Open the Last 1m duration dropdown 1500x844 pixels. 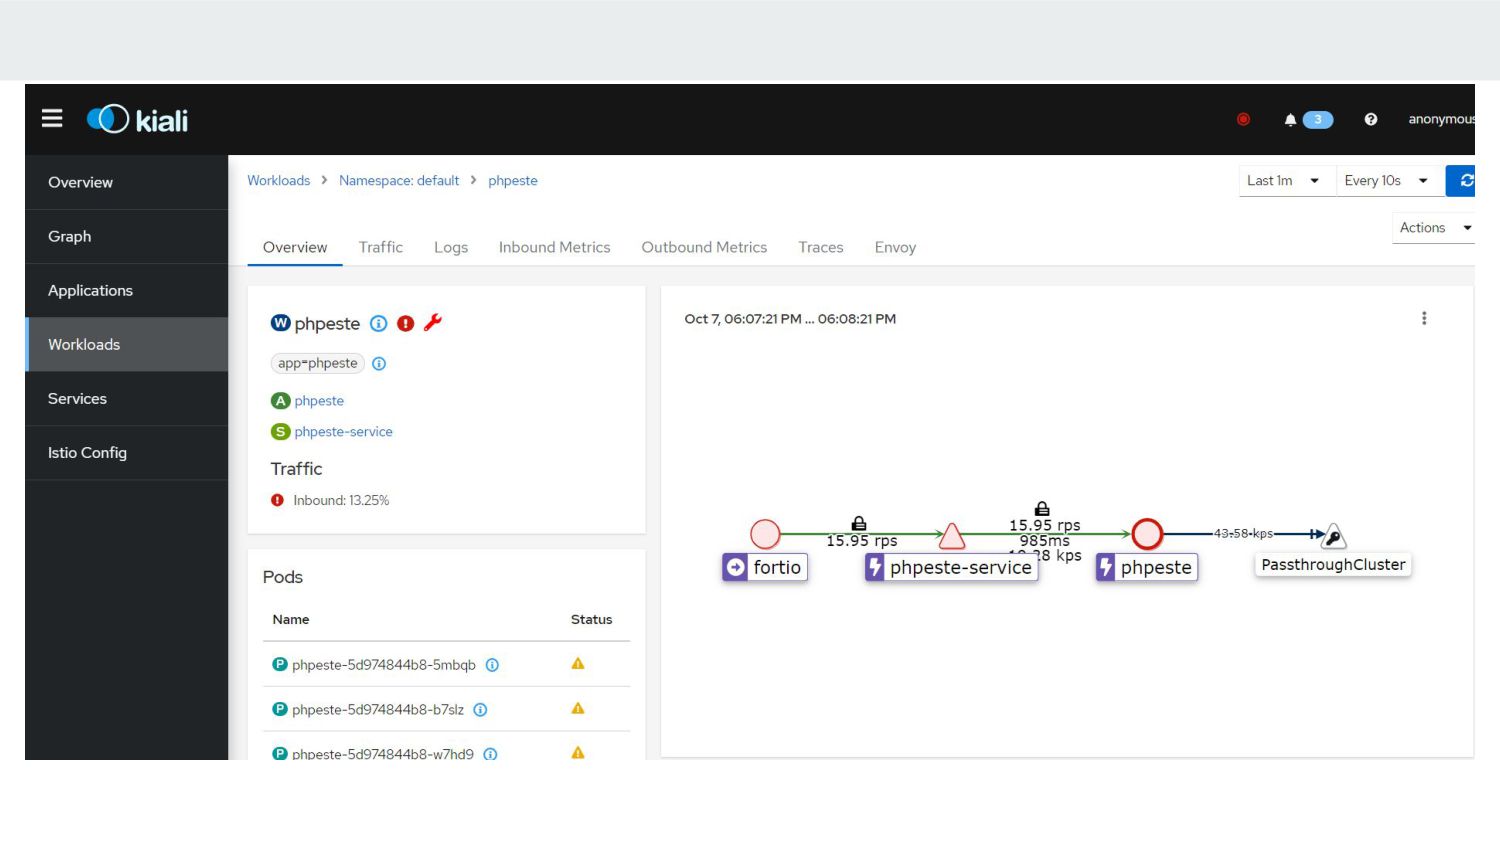1287,181
